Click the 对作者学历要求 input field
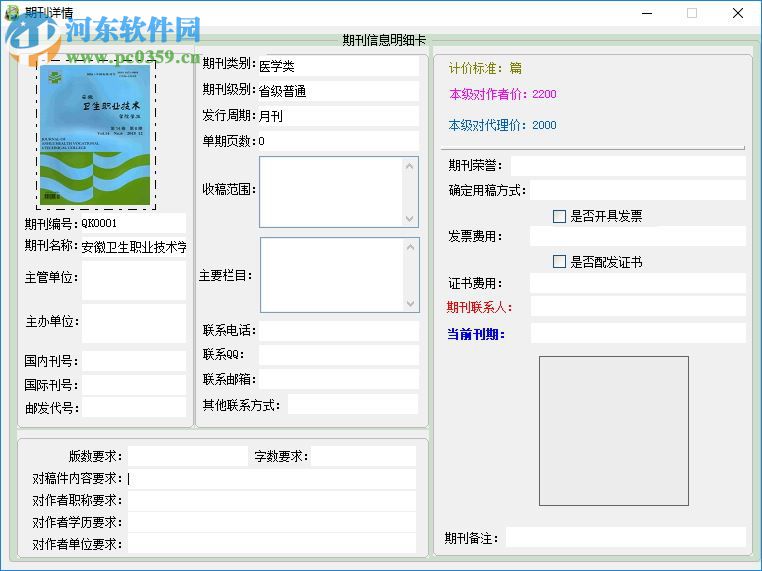The image size is (762, 571). (272, 522)
